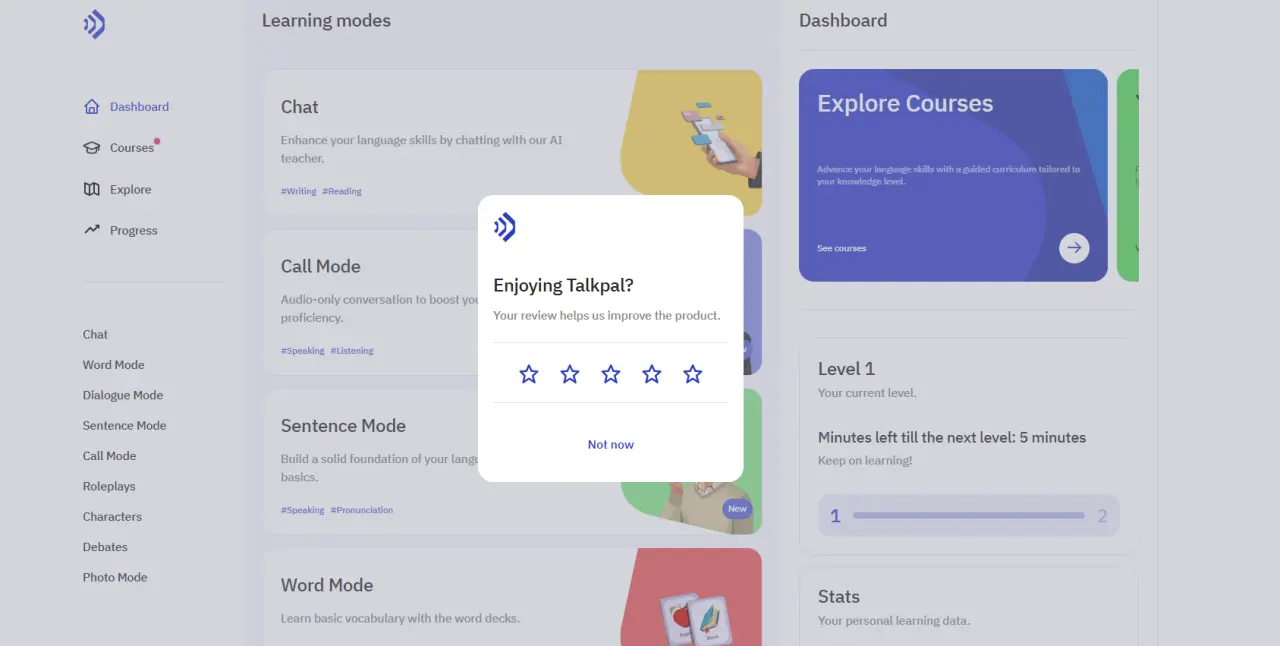Open Courses in the sidebar
The image size is (1280, 646).
[x=132, y=148]
